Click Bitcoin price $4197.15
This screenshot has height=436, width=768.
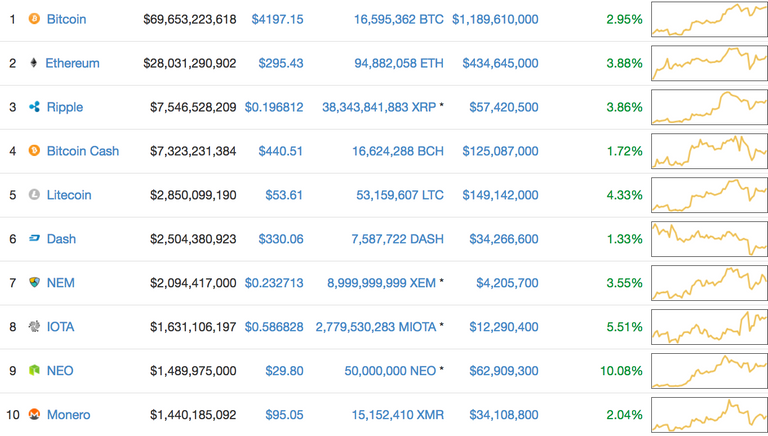(277, 19)
